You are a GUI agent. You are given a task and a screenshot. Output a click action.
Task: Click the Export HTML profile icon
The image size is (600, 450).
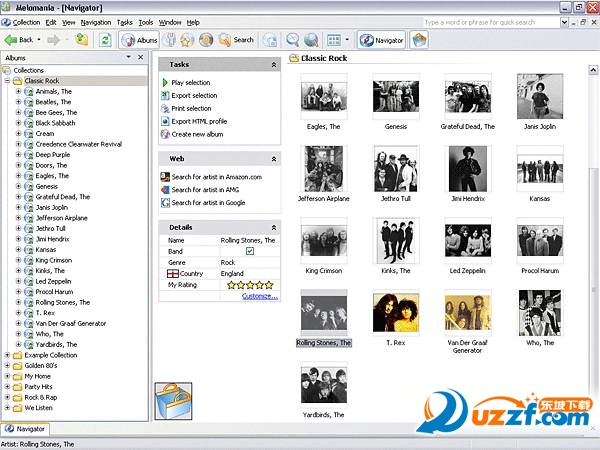(165, 121)
